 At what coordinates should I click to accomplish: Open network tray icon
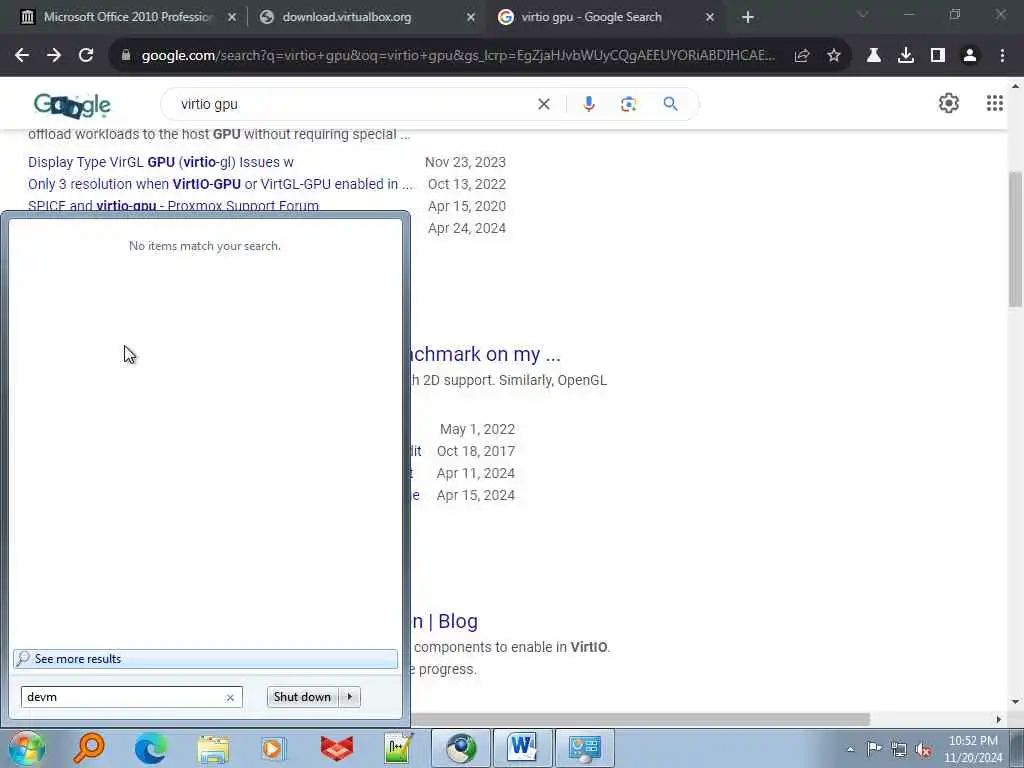[899, 749]
